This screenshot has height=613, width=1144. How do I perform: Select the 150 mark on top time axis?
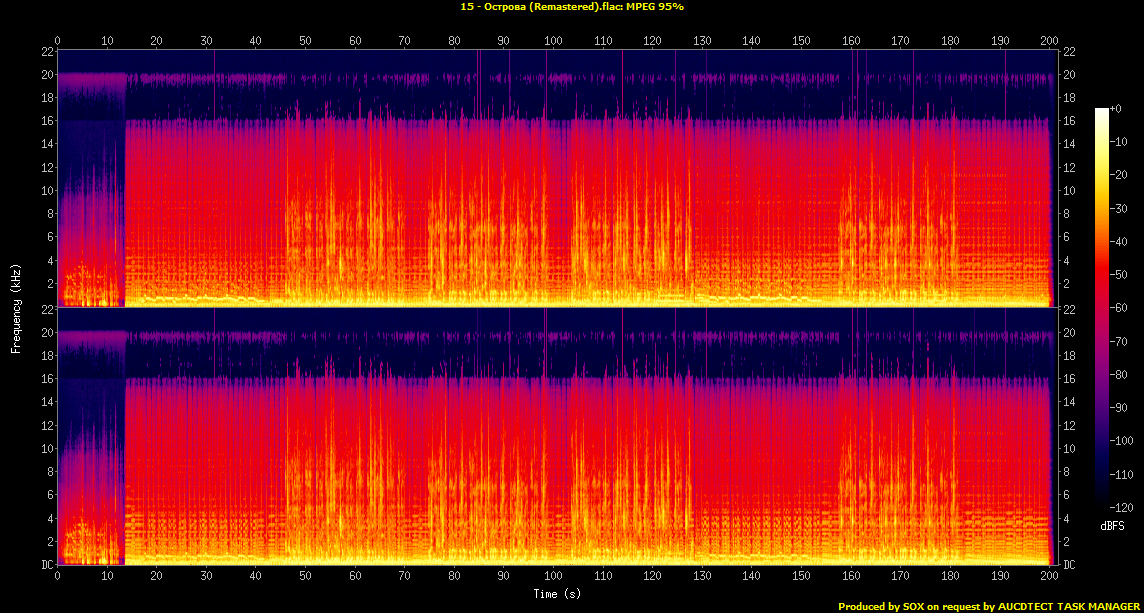click(801, 41)
